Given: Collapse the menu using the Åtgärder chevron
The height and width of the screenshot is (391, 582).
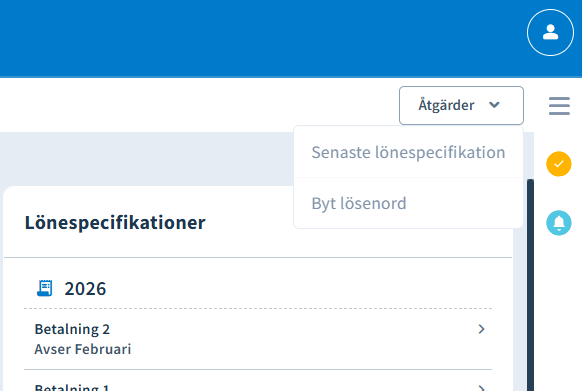Looking at the screenshot, I should [494, 105].
